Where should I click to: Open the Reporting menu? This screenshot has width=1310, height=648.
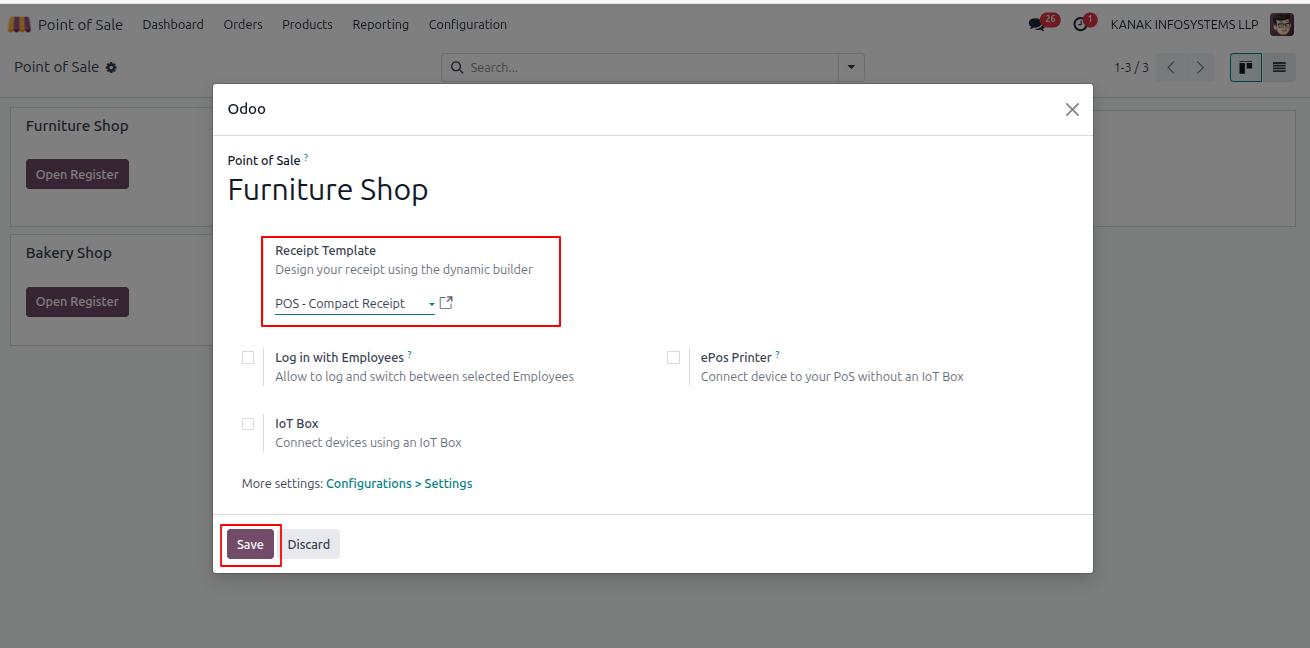380,25
